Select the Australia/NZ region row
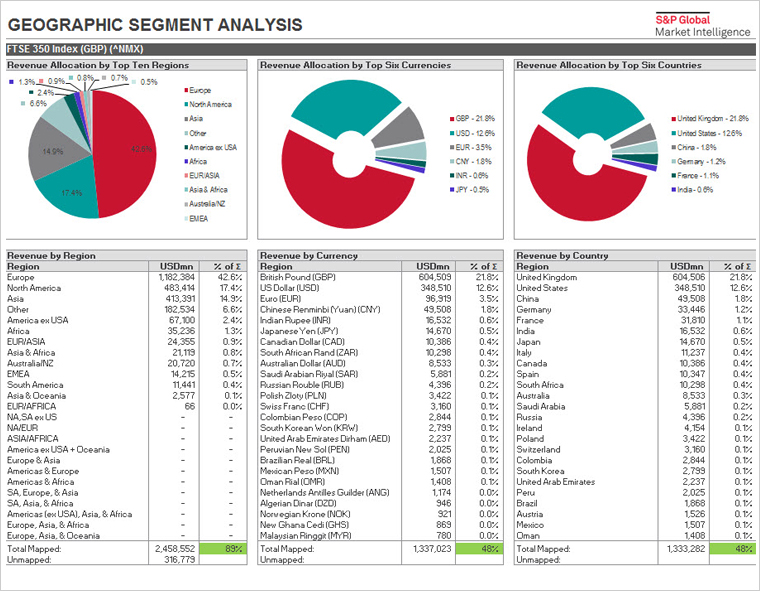760x591 pixels. 127,364
